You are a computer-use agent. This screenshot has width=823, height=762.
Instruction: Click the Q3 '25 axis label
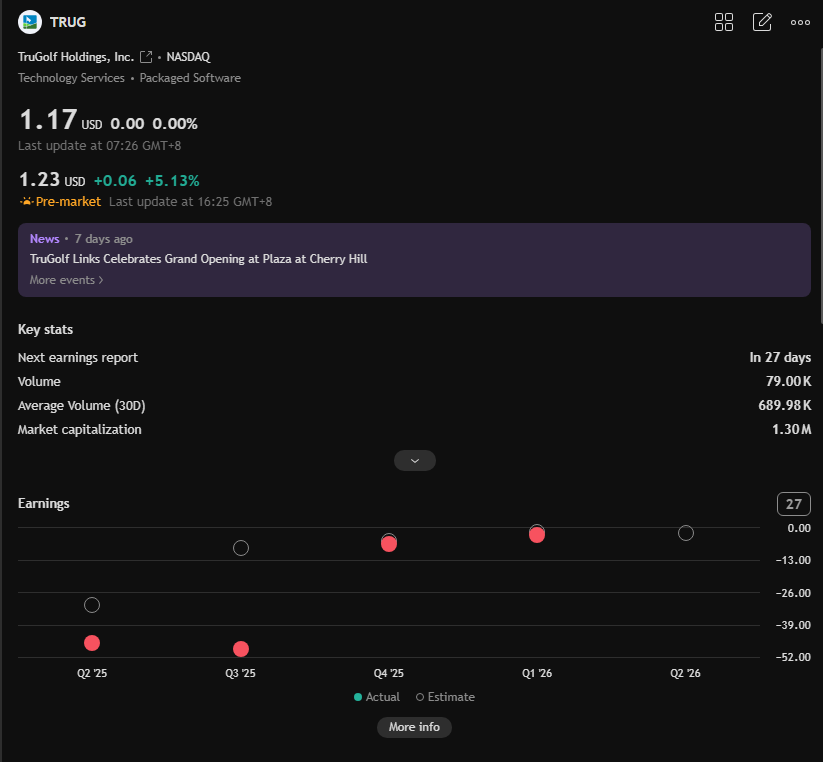(240, 673)
